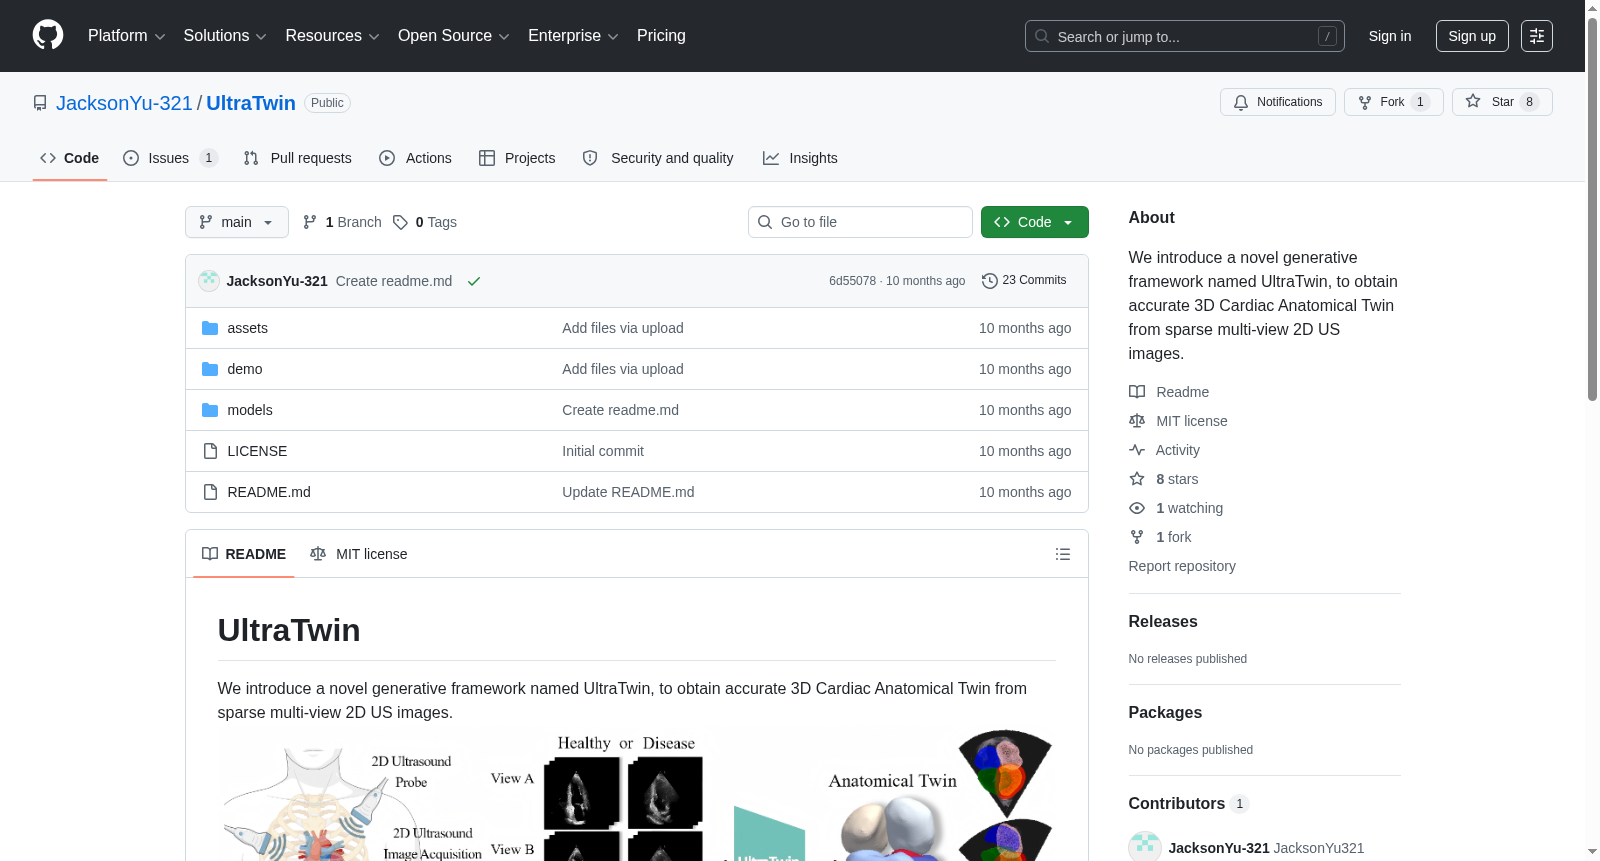Switch to the Projects tab
Image resolution: width=1600 pixels, height=861 pixels.
517,158
